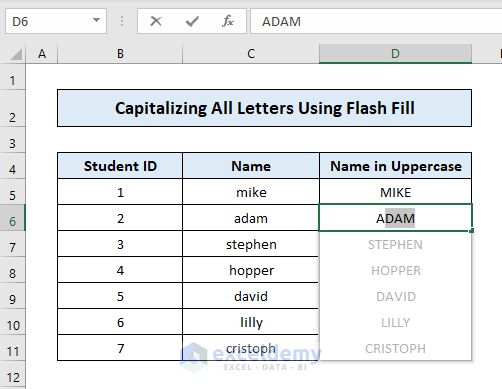This screenshot has height=389, width=502.
Task: Confirm the entry with the checkmark icon
Action: (192, 21)
